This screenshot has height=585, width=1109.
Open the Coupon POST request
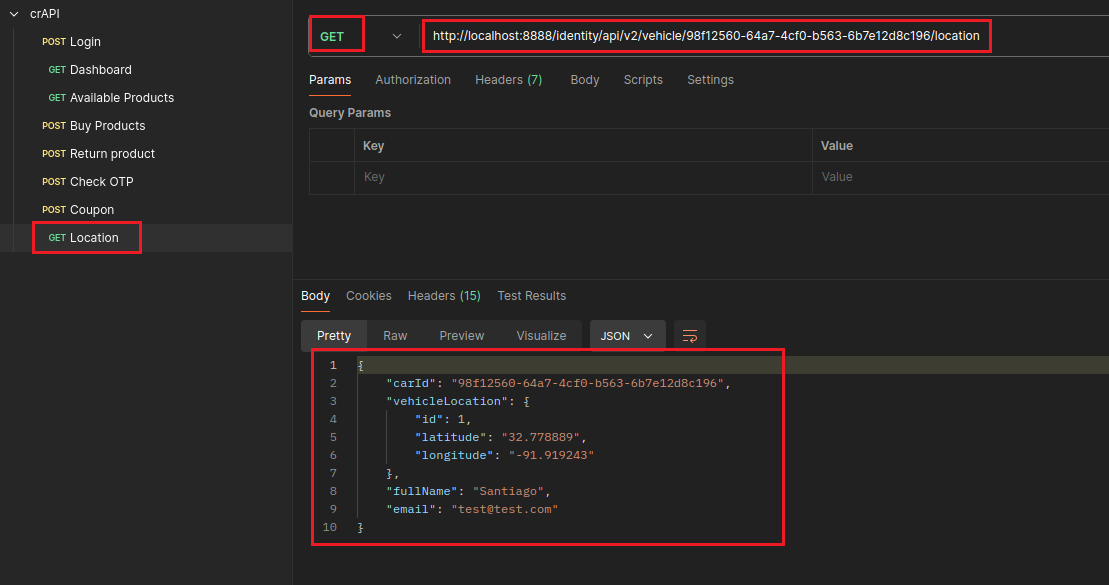pos(91,210)
